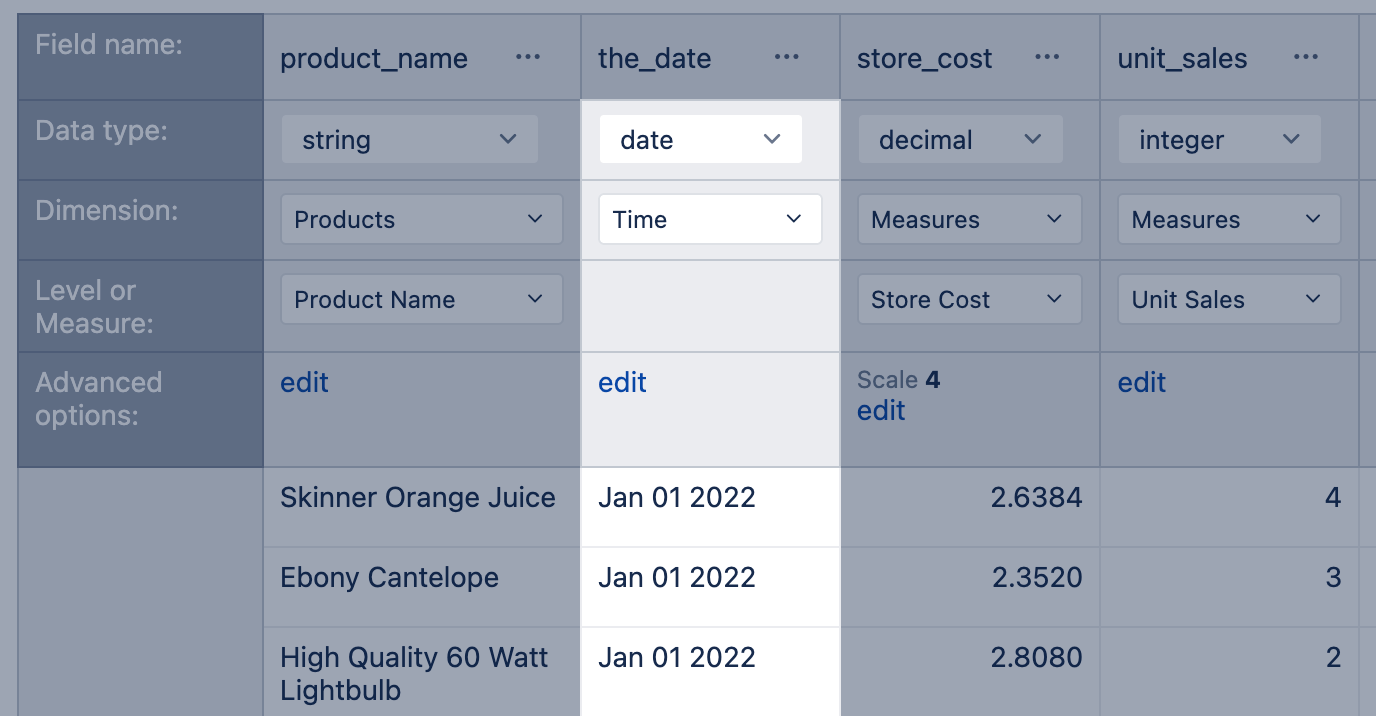Viewport: 1376px width, 716px height.
Task: Open the Store Cost measure dropdown
Action: click(x=969, y=300)
